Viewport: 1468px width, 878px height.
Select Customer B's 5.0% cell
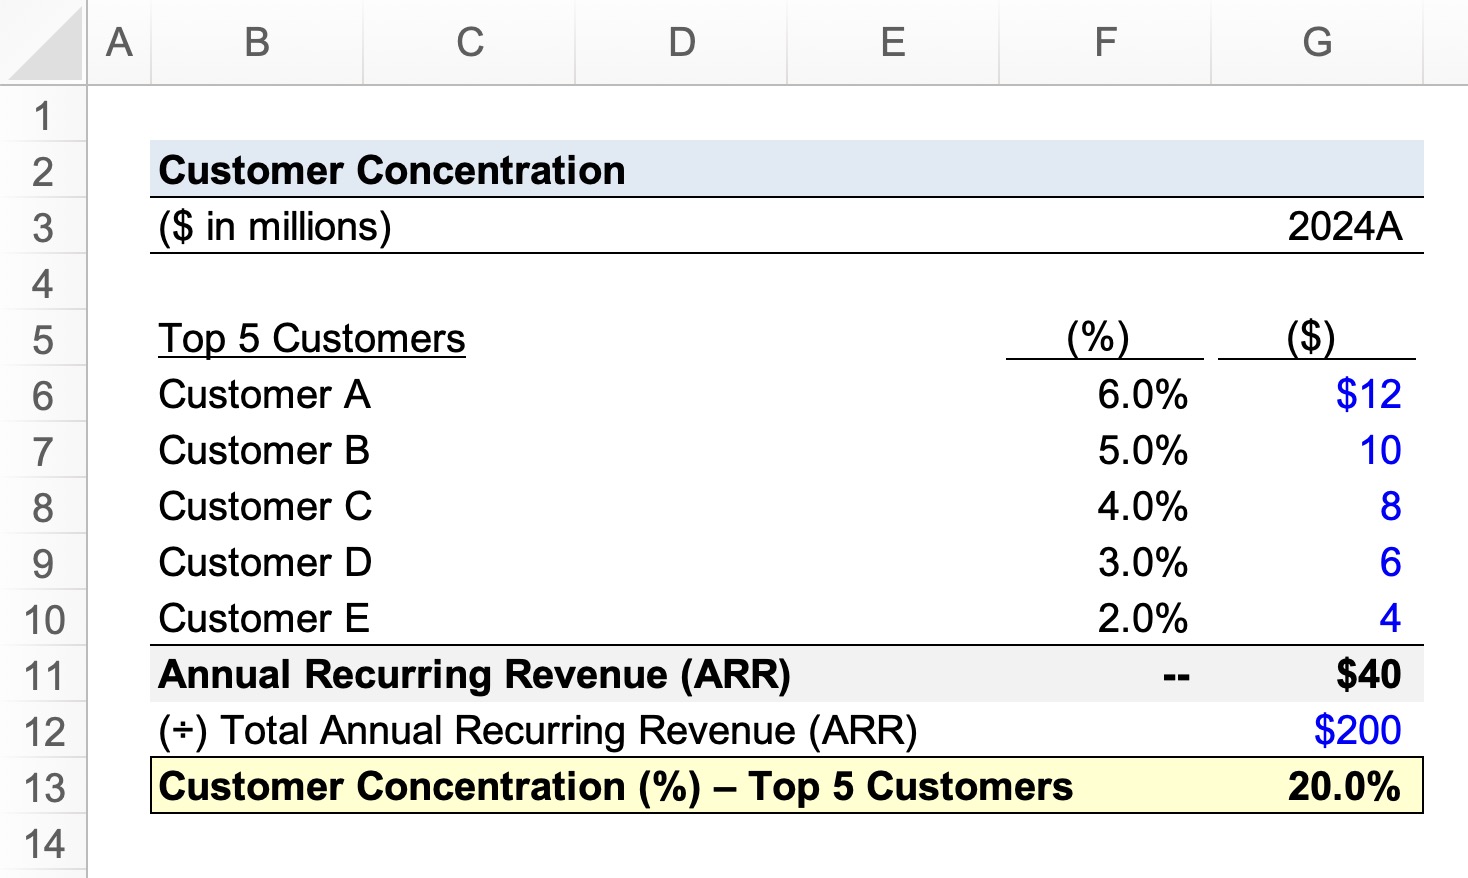tap(1142, 450)
